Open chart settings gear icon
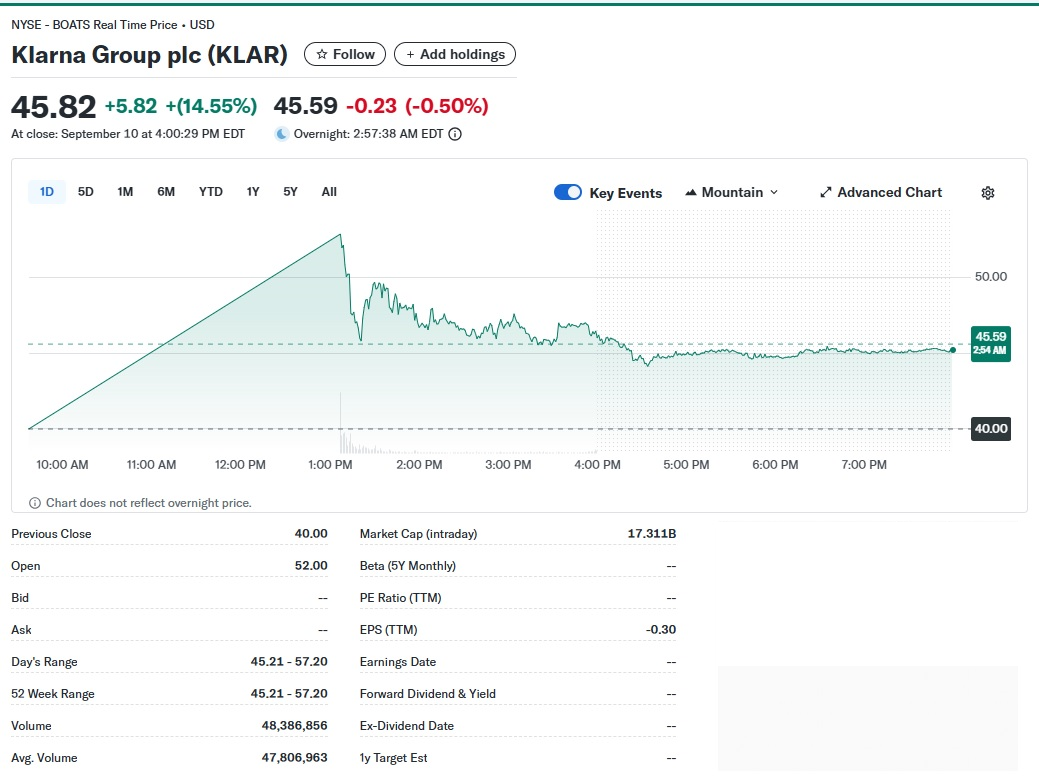 pyautogui.click(x=987, y=193)
